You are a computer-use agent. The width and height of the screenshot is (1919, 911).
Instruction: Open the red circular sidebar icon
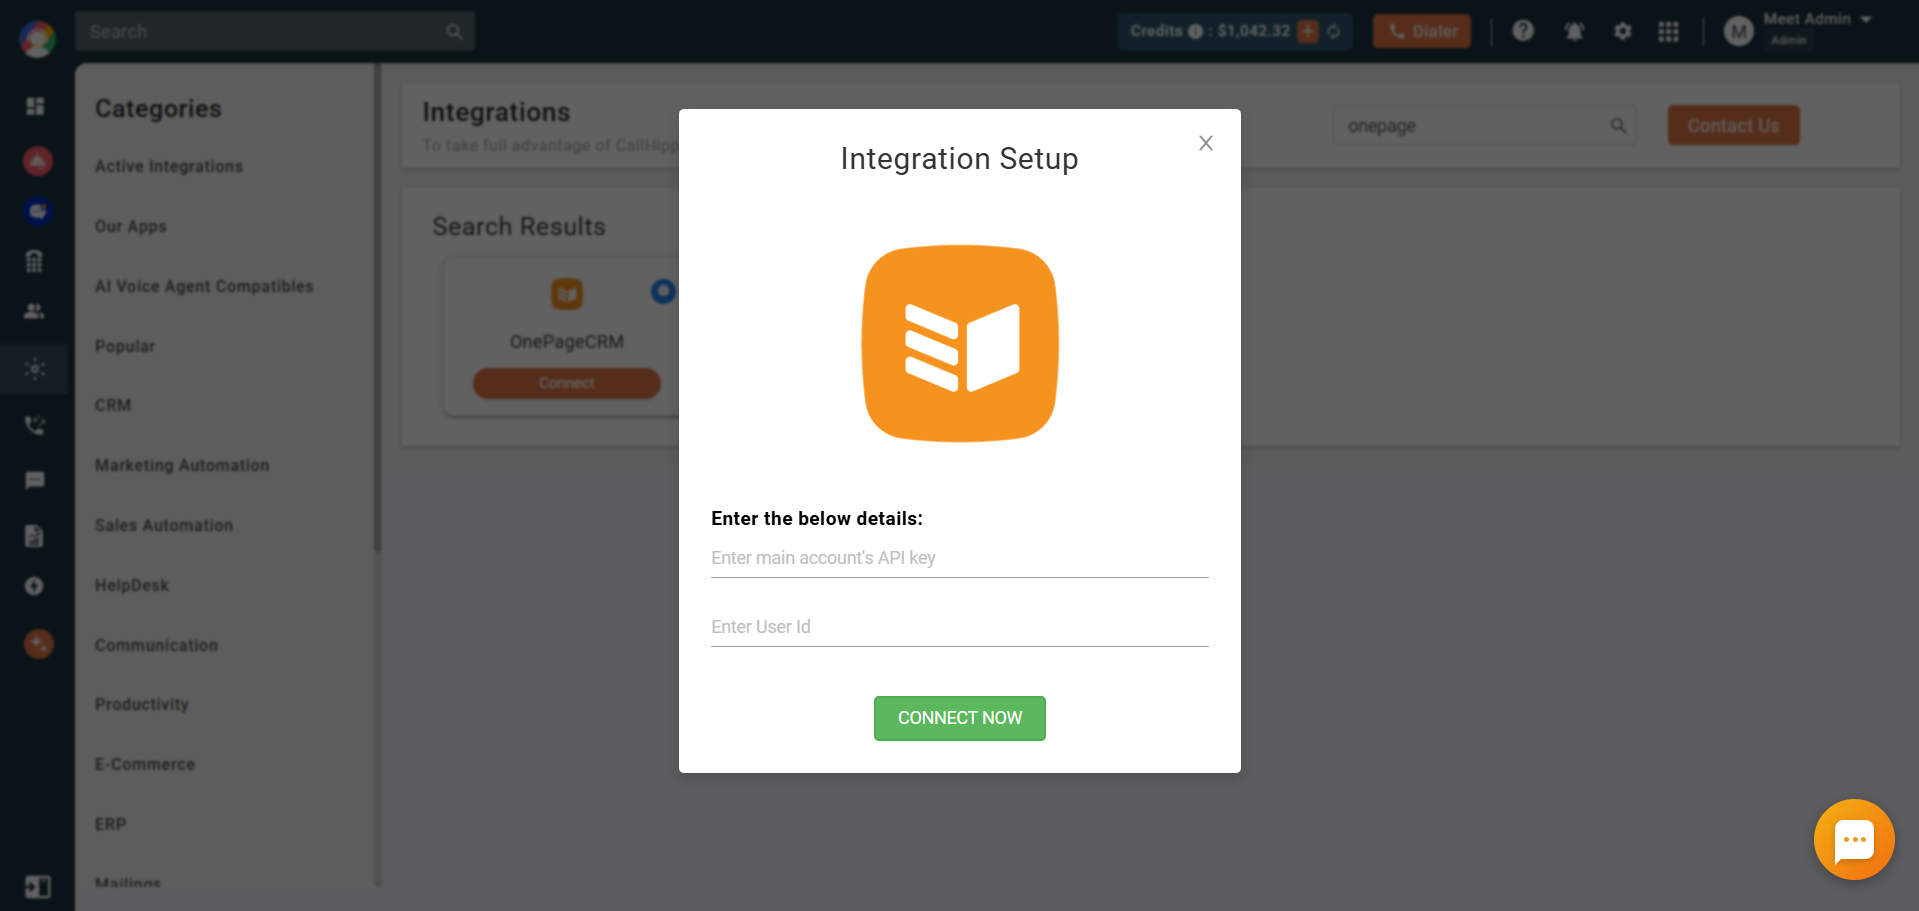pos(37,160)
